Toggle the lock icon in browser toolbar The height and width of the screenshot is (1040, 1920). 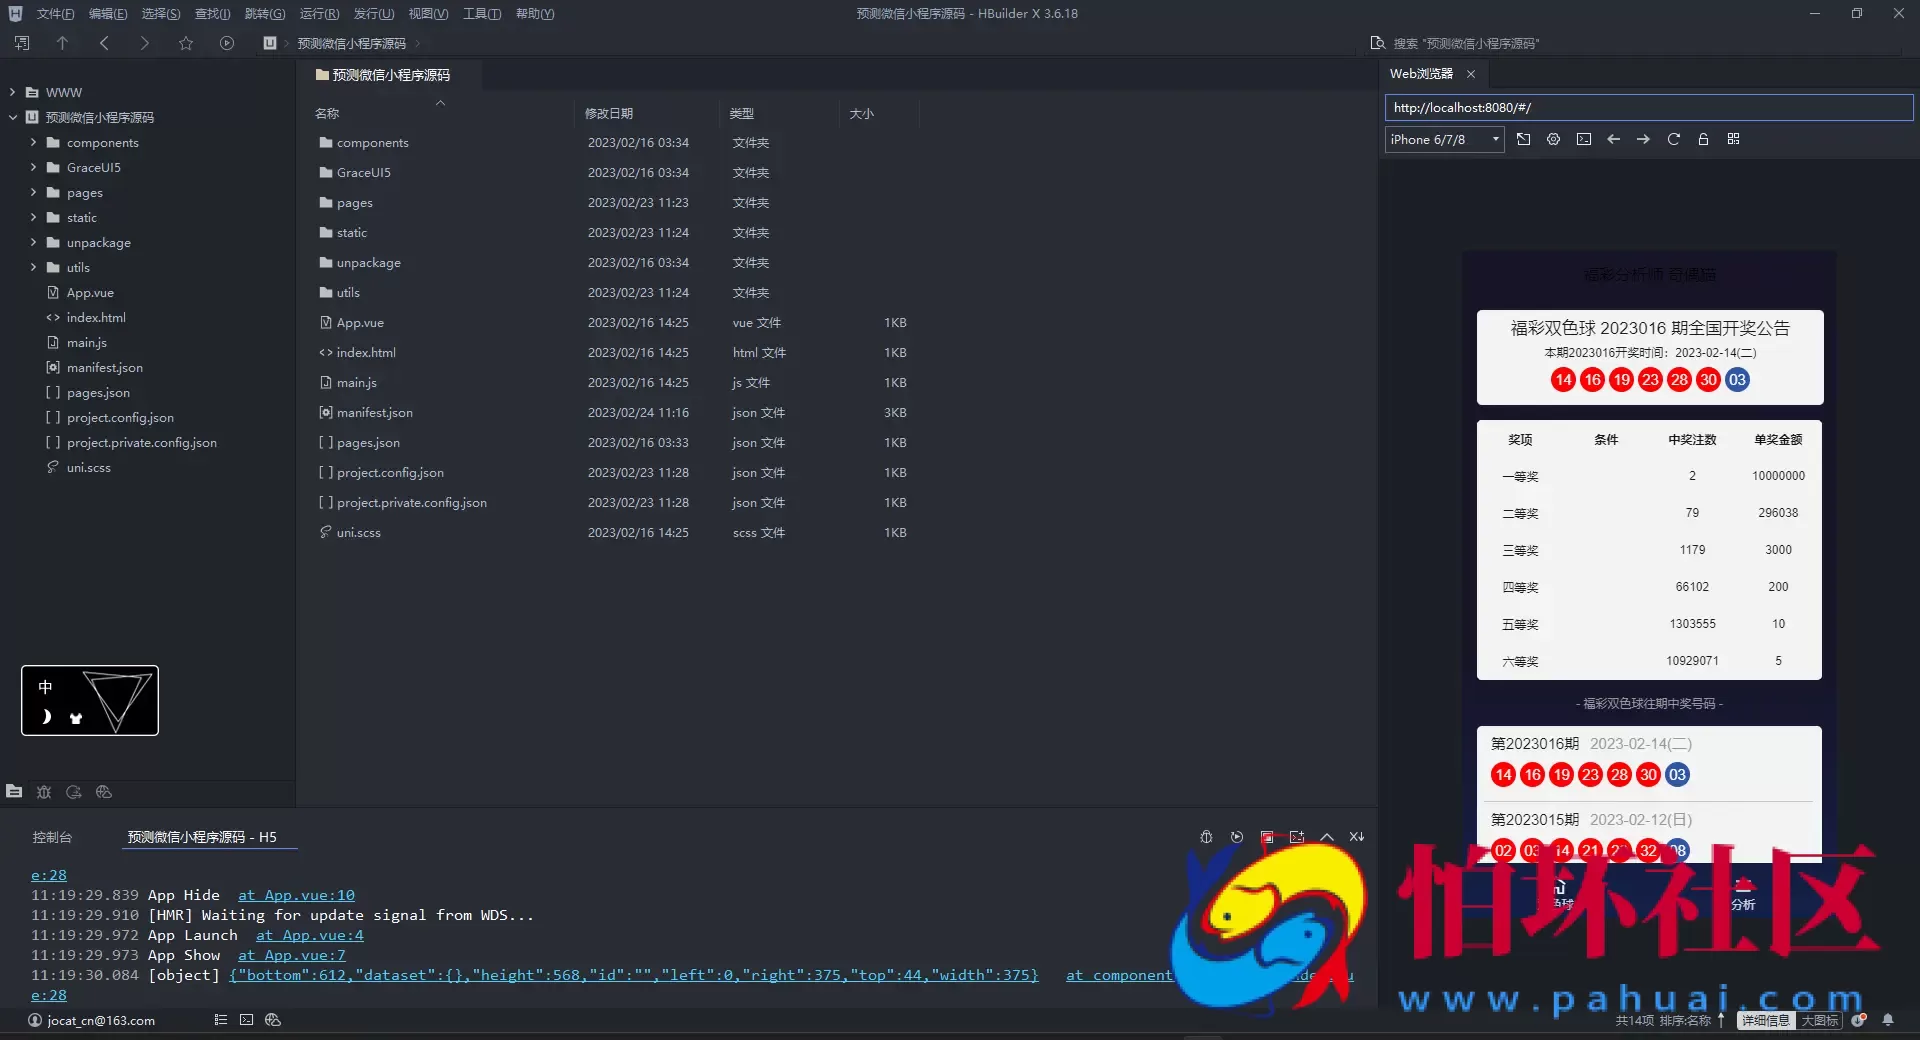click(x=1703, y=139)
